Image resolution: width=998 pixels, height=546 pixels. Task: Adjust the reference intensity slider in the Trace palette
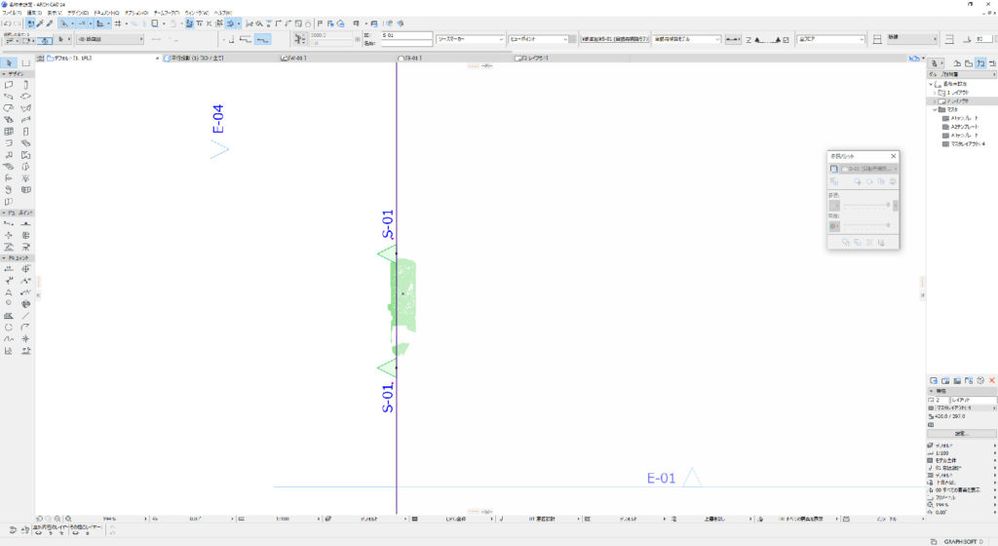tap(866, 205)
